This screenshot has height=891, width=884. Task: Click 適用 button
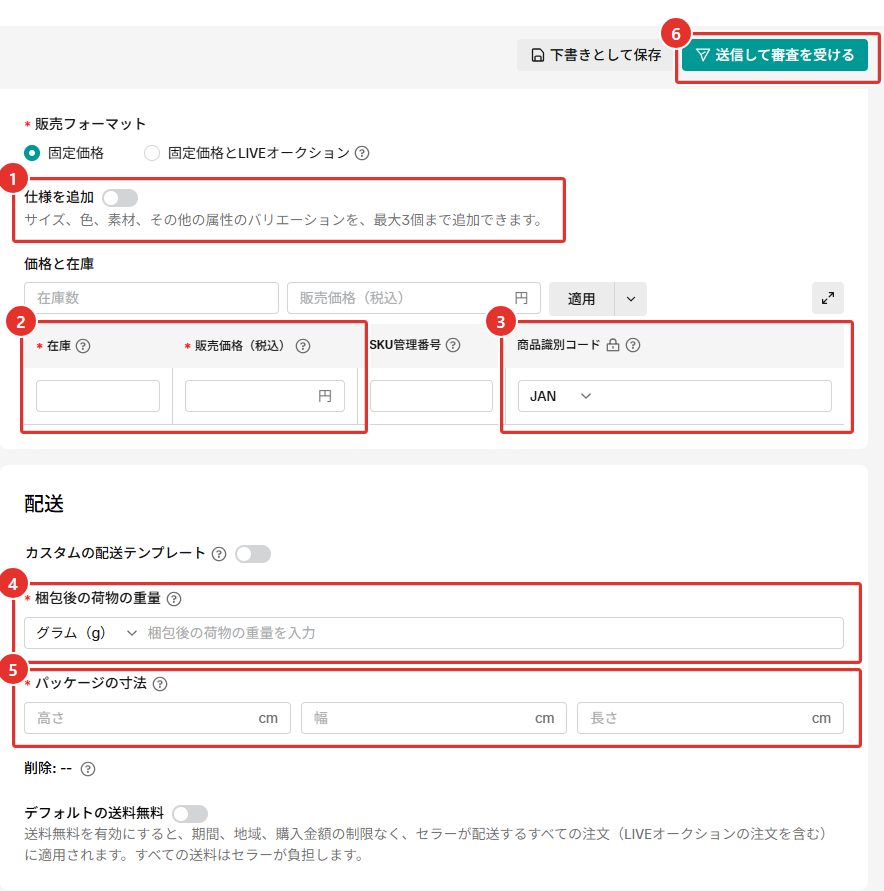tap(582, 299)
